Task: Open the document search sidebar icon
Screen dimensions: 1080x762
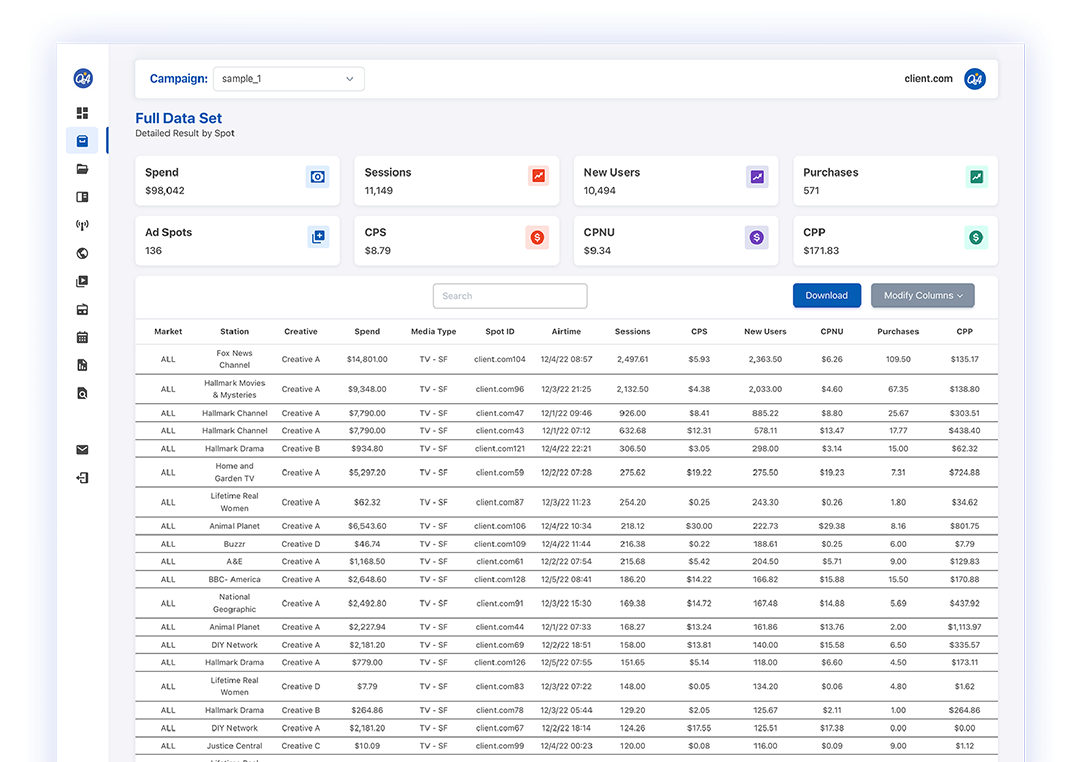Action: click(82, 393)
